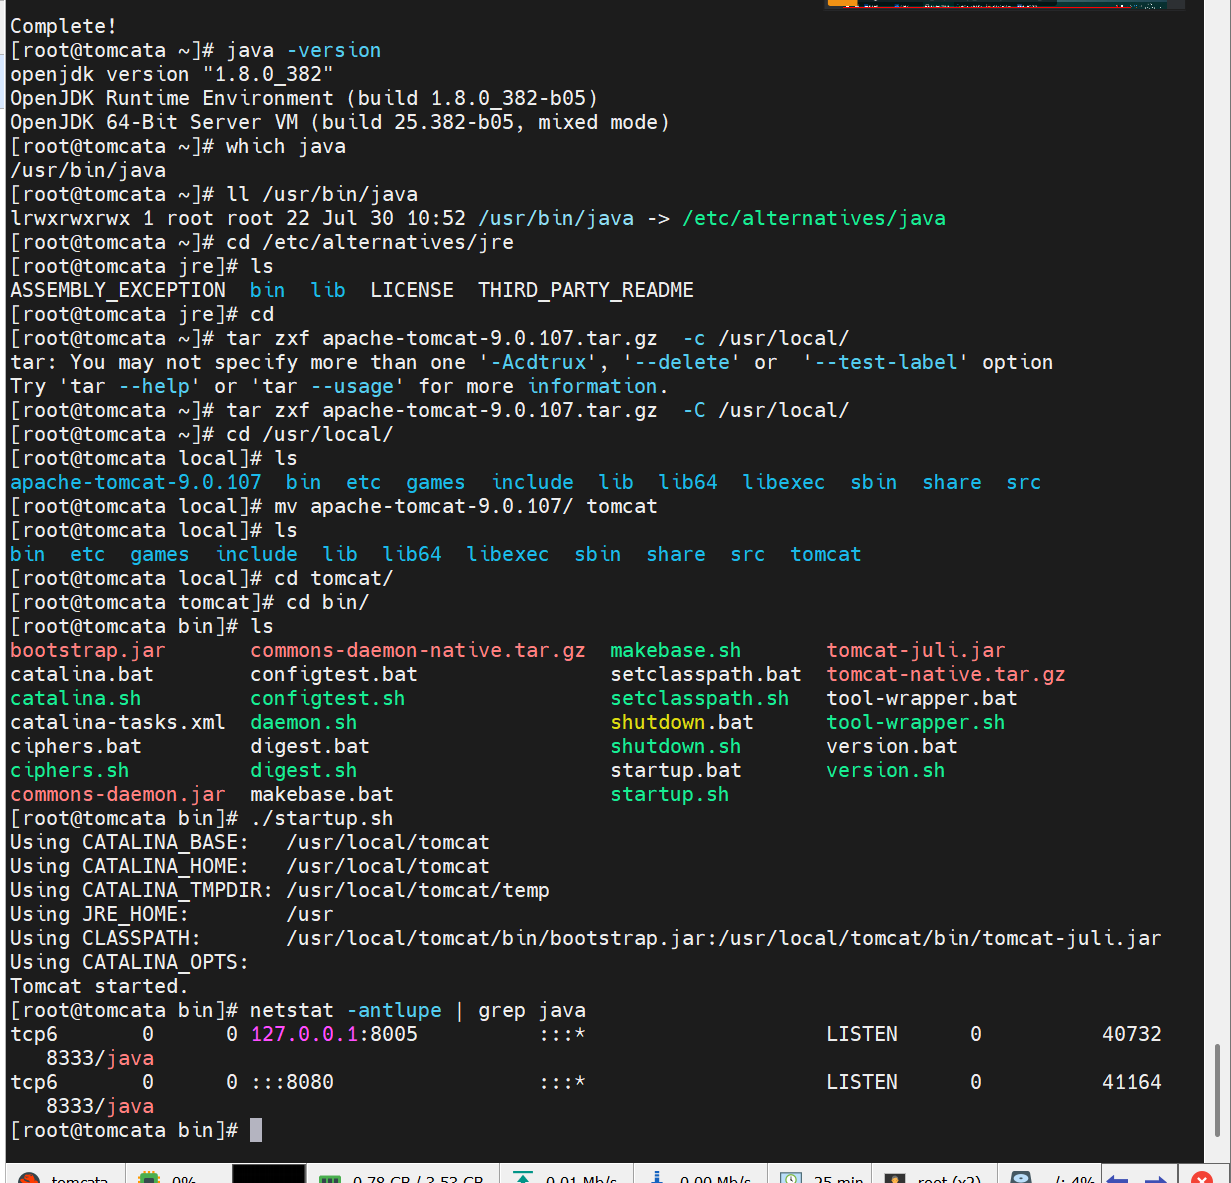
Task: Click the blue left arrow in status bar
Action: click(x=1117, y=1179)
